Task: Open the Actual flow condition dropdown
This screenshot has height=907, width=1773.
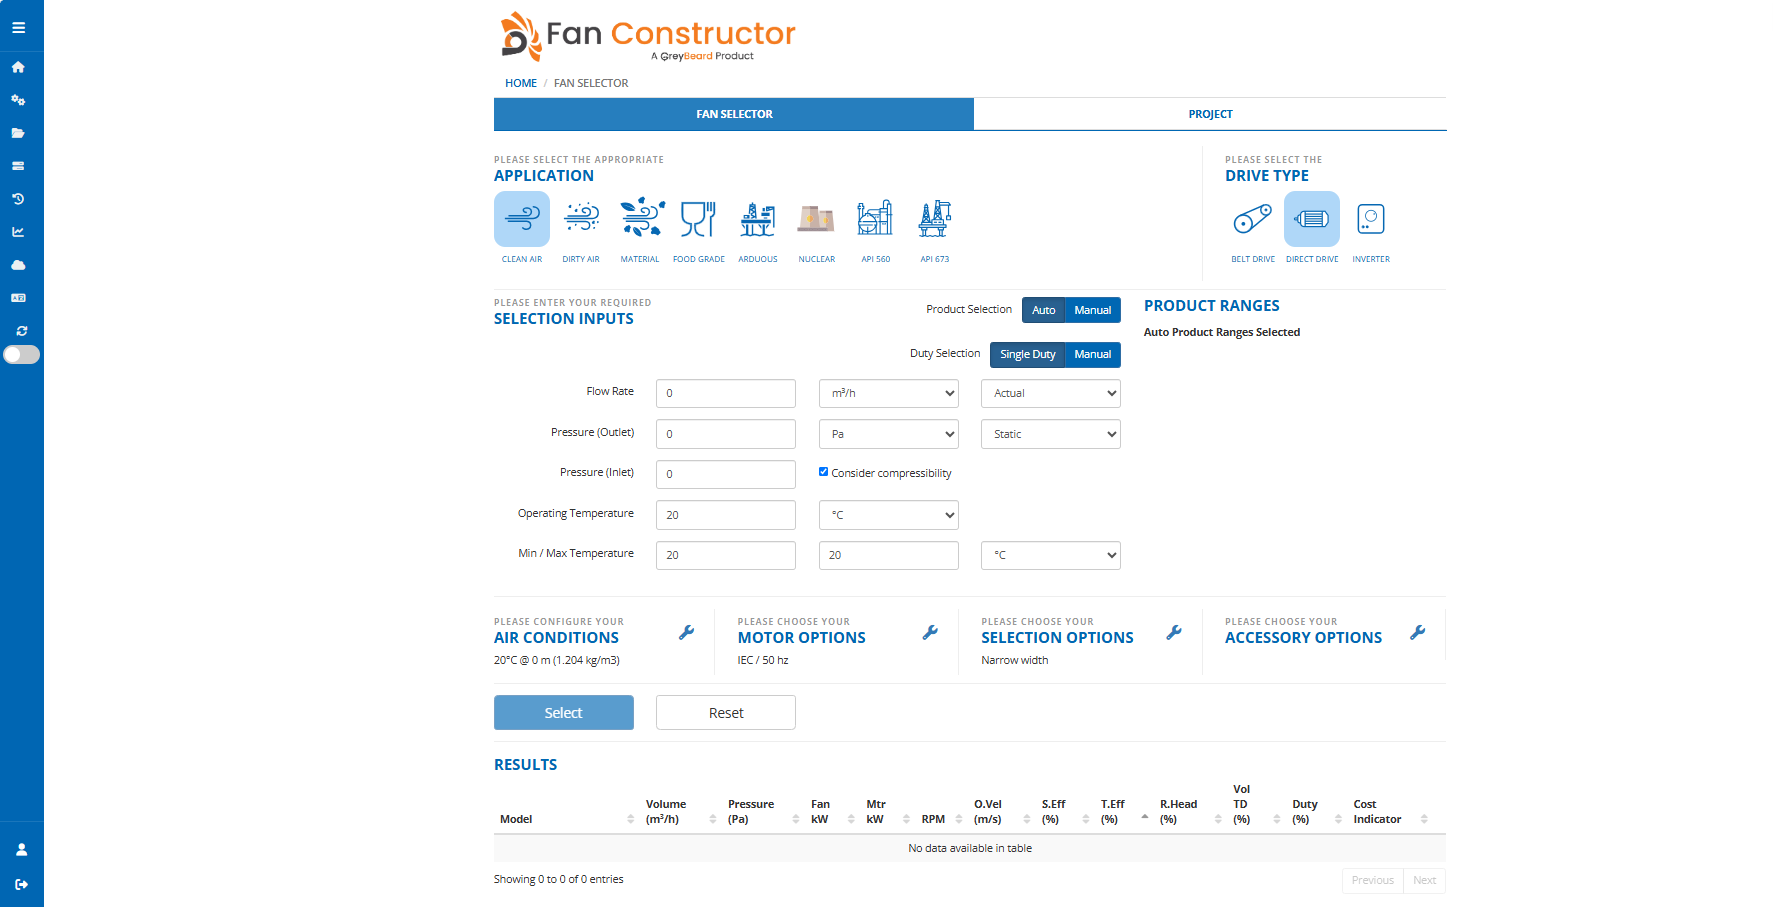Action: click(1050, 393)
